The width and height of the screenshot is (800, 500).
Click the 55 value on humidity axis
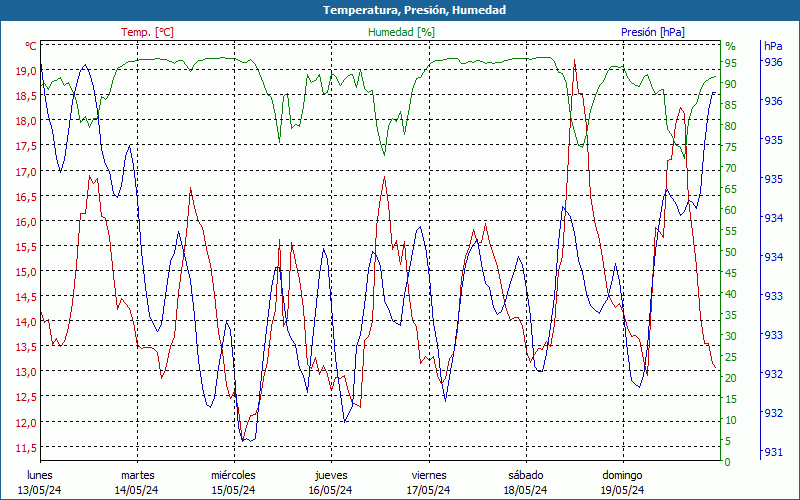(731, 231)
